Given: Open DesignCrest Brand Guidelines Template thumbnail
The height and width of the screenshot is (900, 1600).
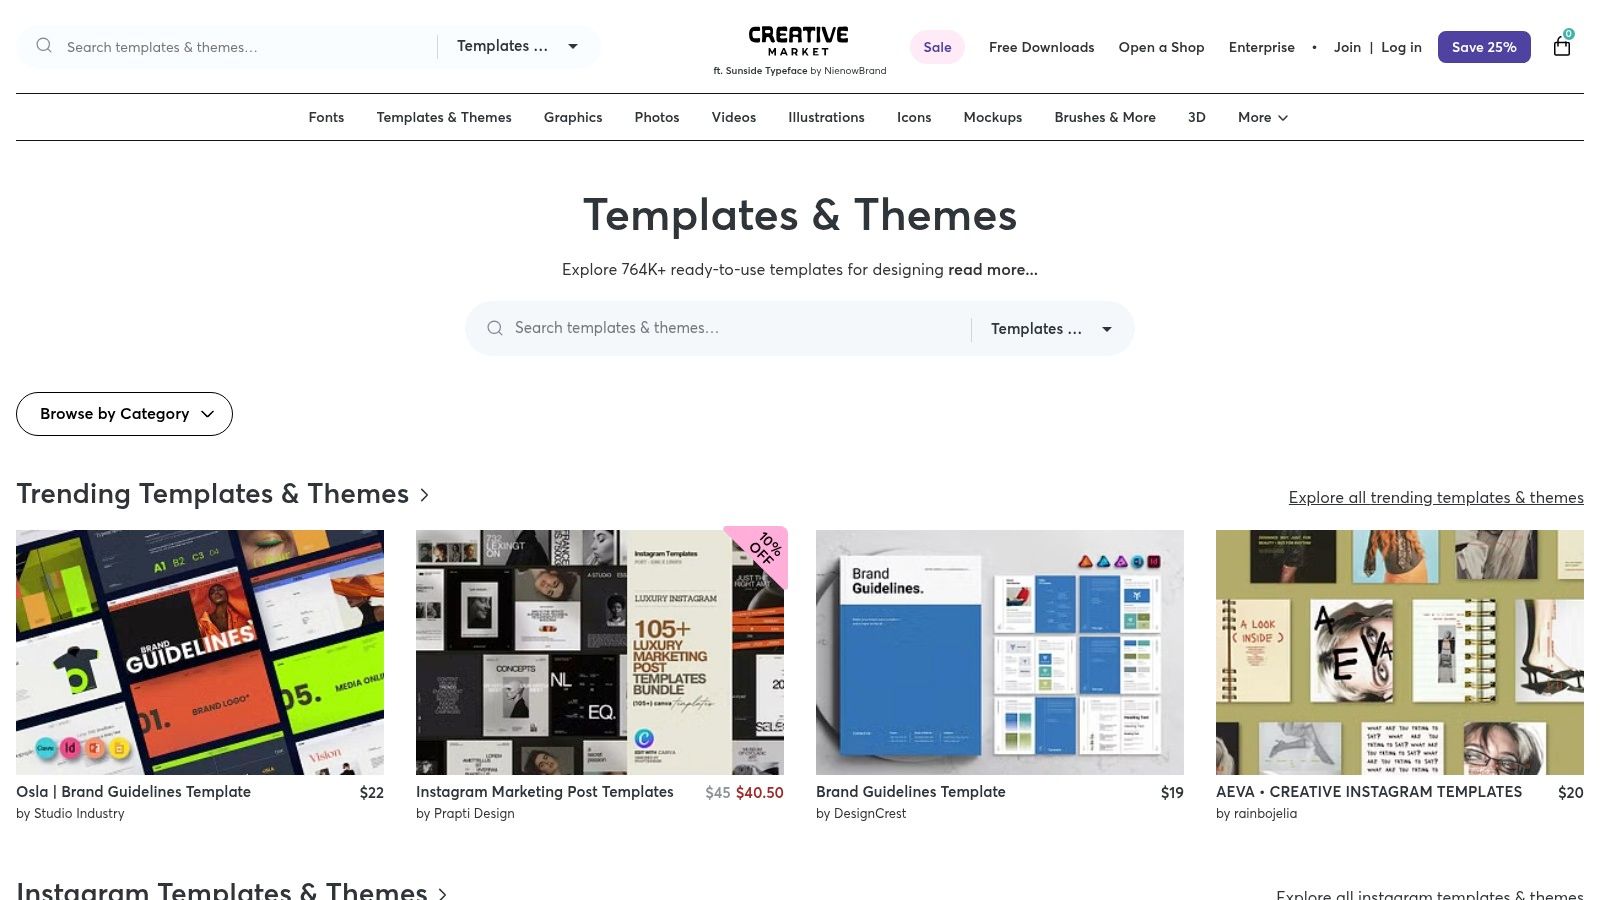Looking at the screenshot, I should pos(1000,652).
